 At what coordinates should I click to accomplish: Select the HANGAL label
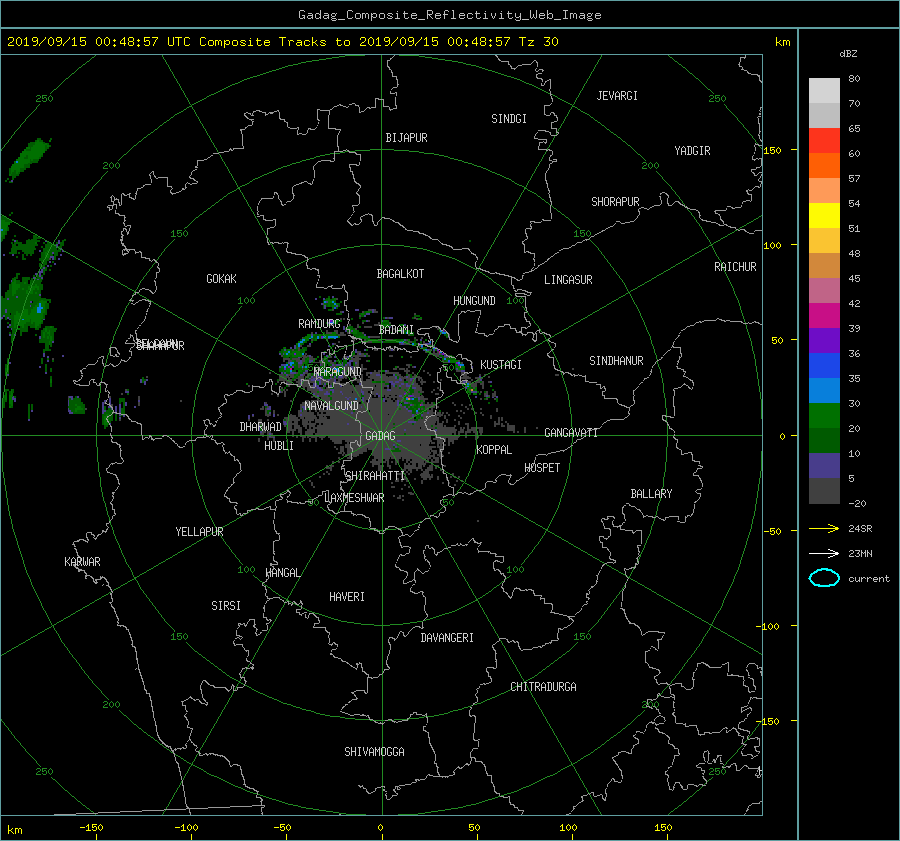(282, 573)
